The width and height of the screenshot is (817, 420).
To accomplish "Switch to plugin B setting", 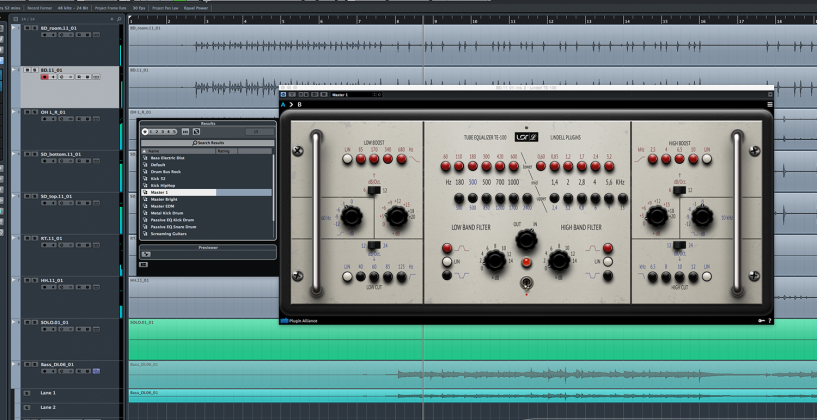I will click(x=299, y=104).
